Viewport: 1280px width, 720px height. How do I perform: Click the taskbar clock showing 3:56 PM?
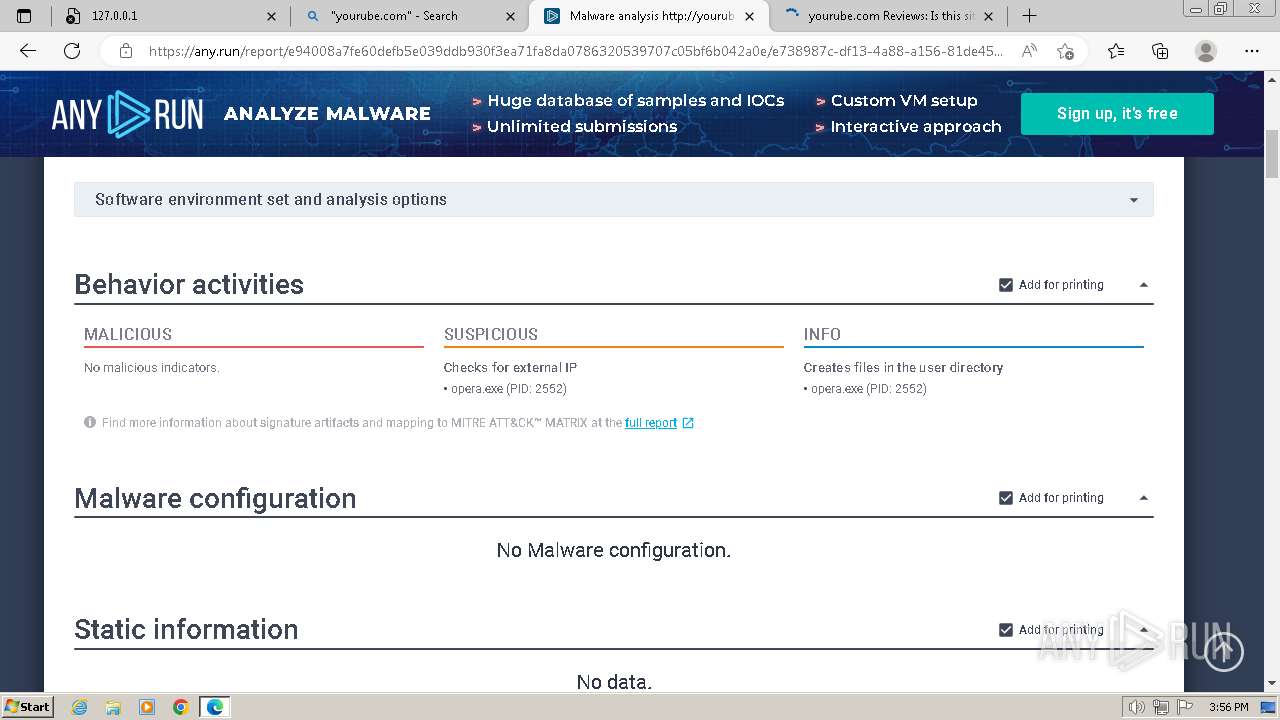[1228, 707]
